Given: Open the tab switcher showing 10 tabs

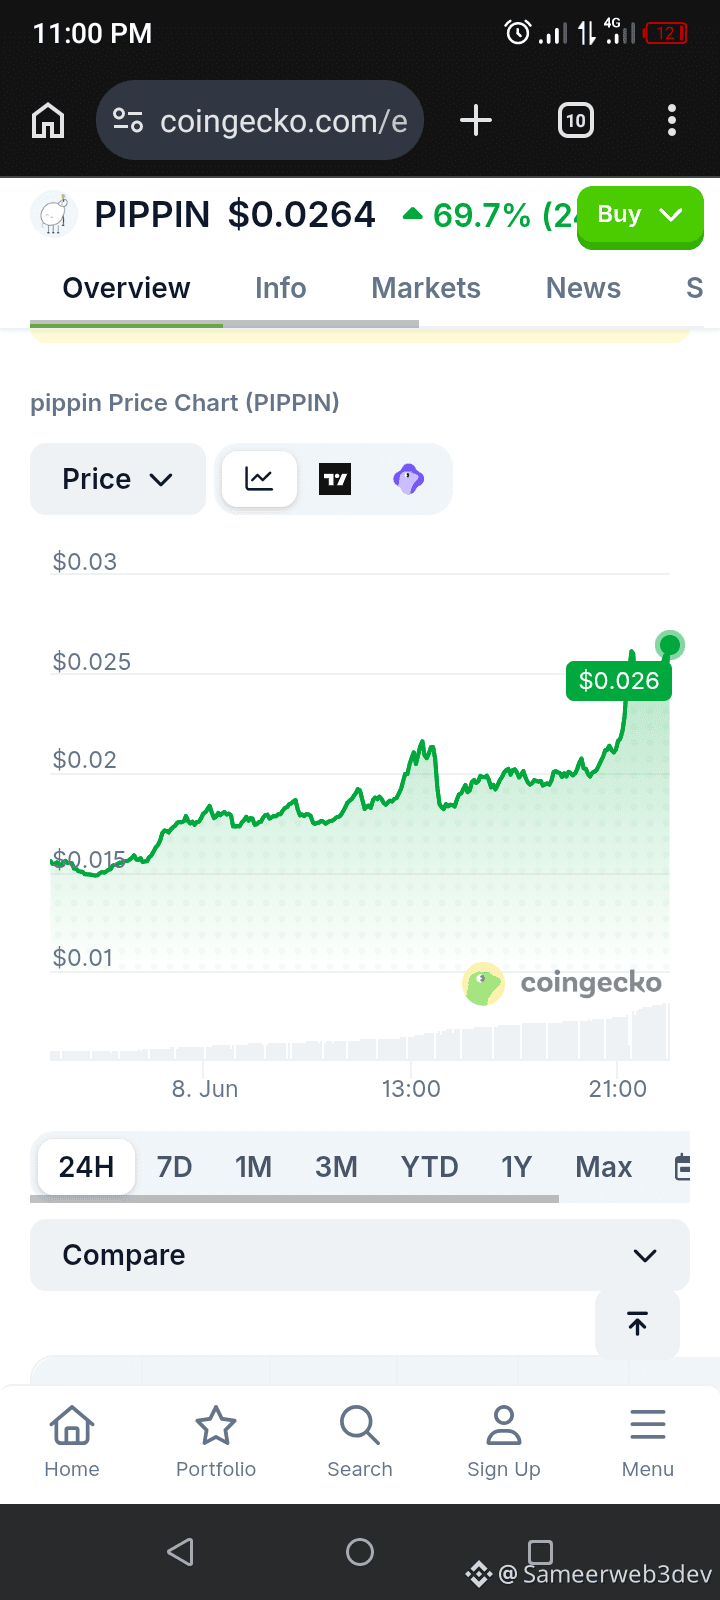Looking at the screenshot, I should pyautogui.click(x=576, y=121).
